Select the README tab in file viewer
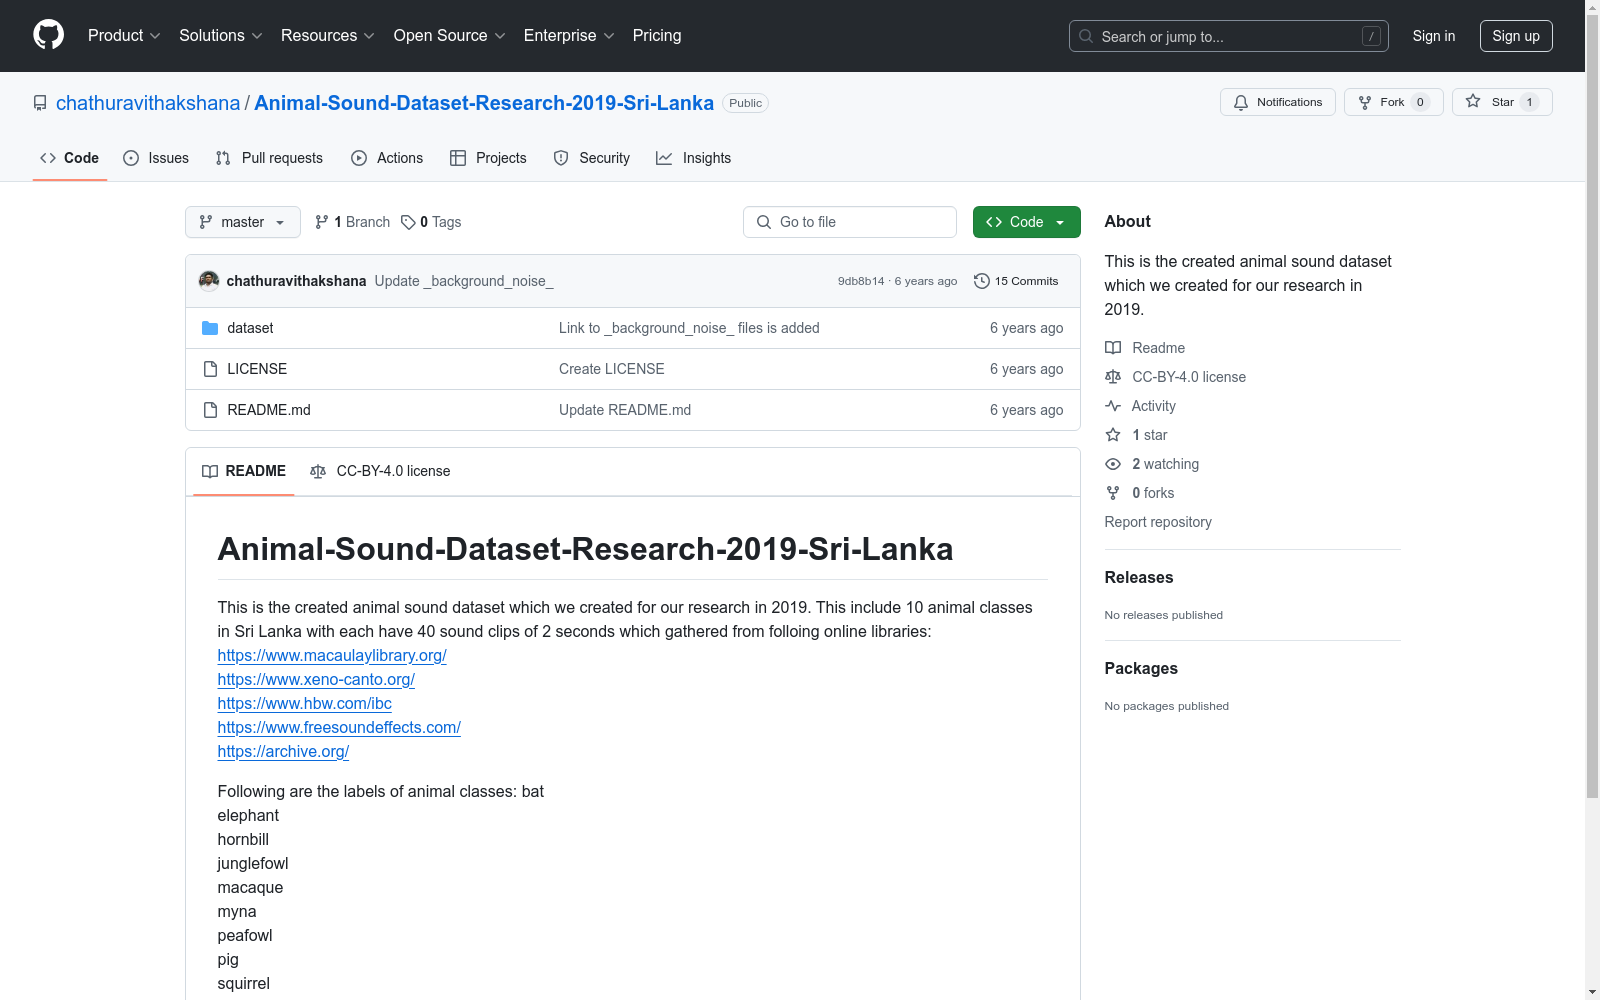The image size is (1600, 1000). pos(244,471)
